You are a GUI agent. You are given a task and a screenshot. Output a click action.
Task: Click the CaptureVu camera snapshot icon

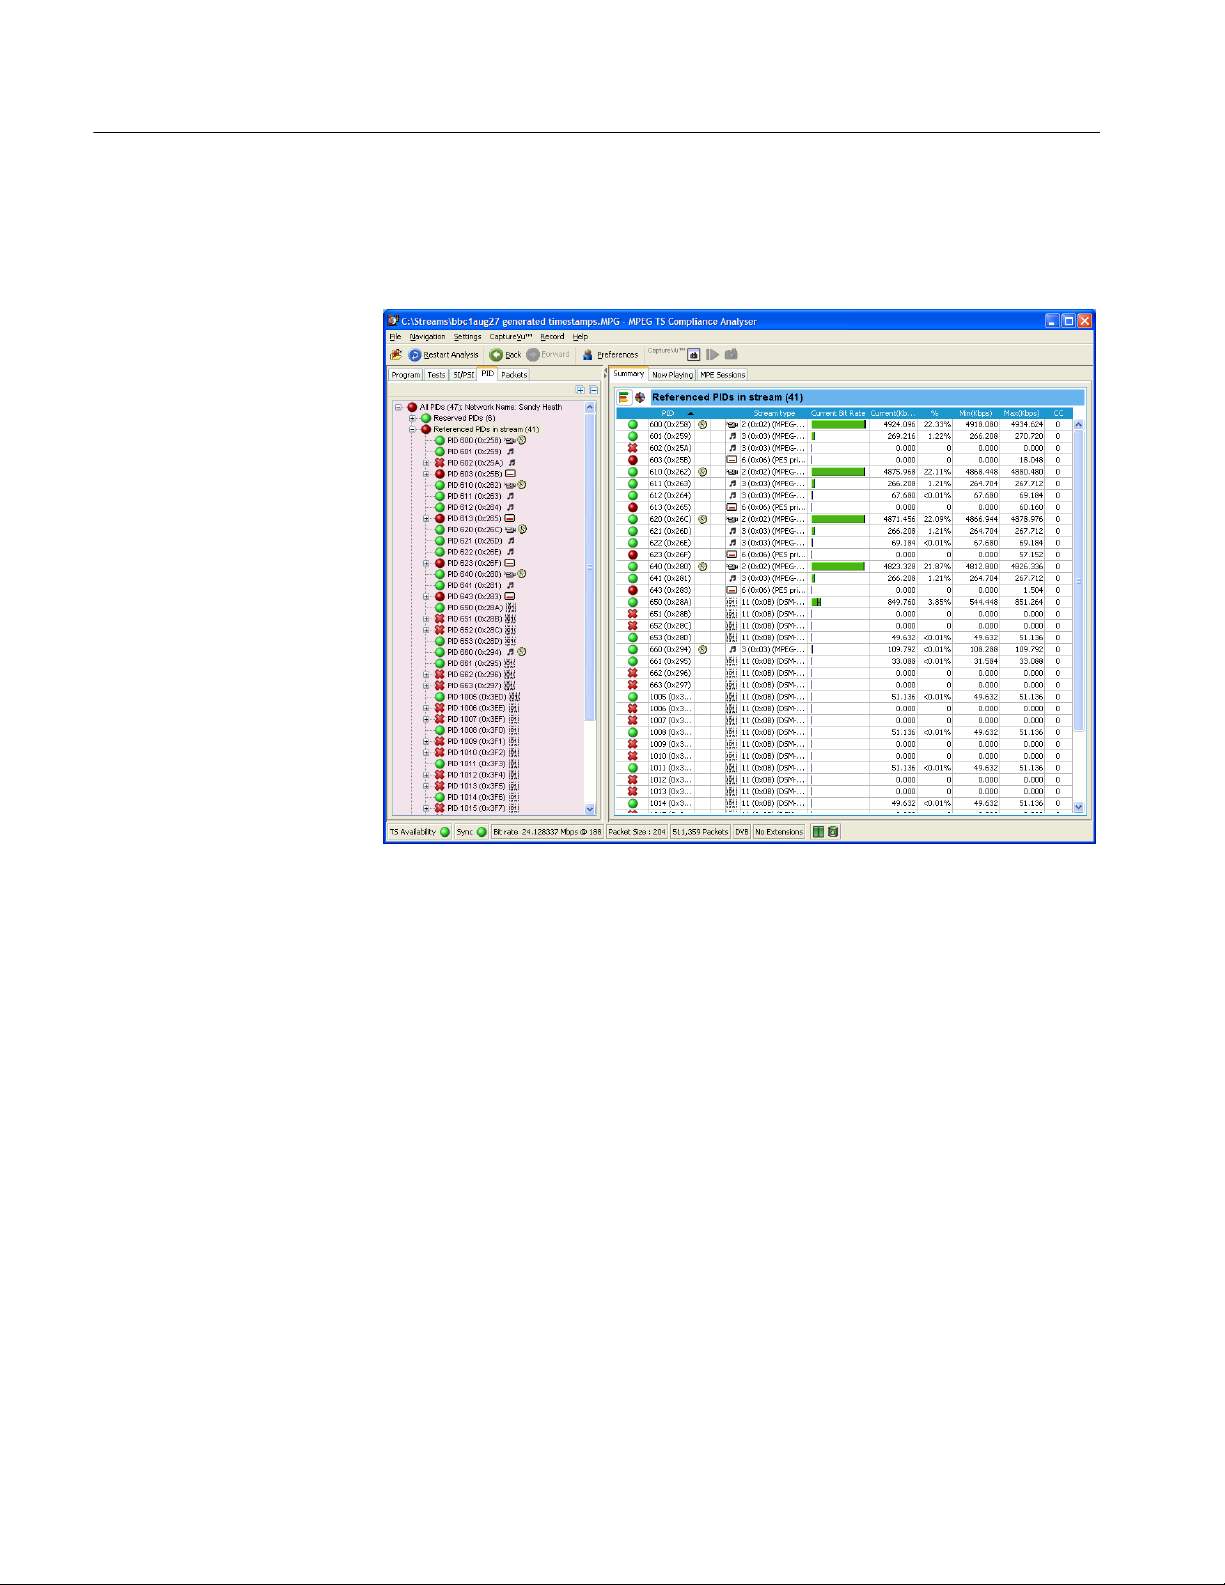tap(731, 355)
